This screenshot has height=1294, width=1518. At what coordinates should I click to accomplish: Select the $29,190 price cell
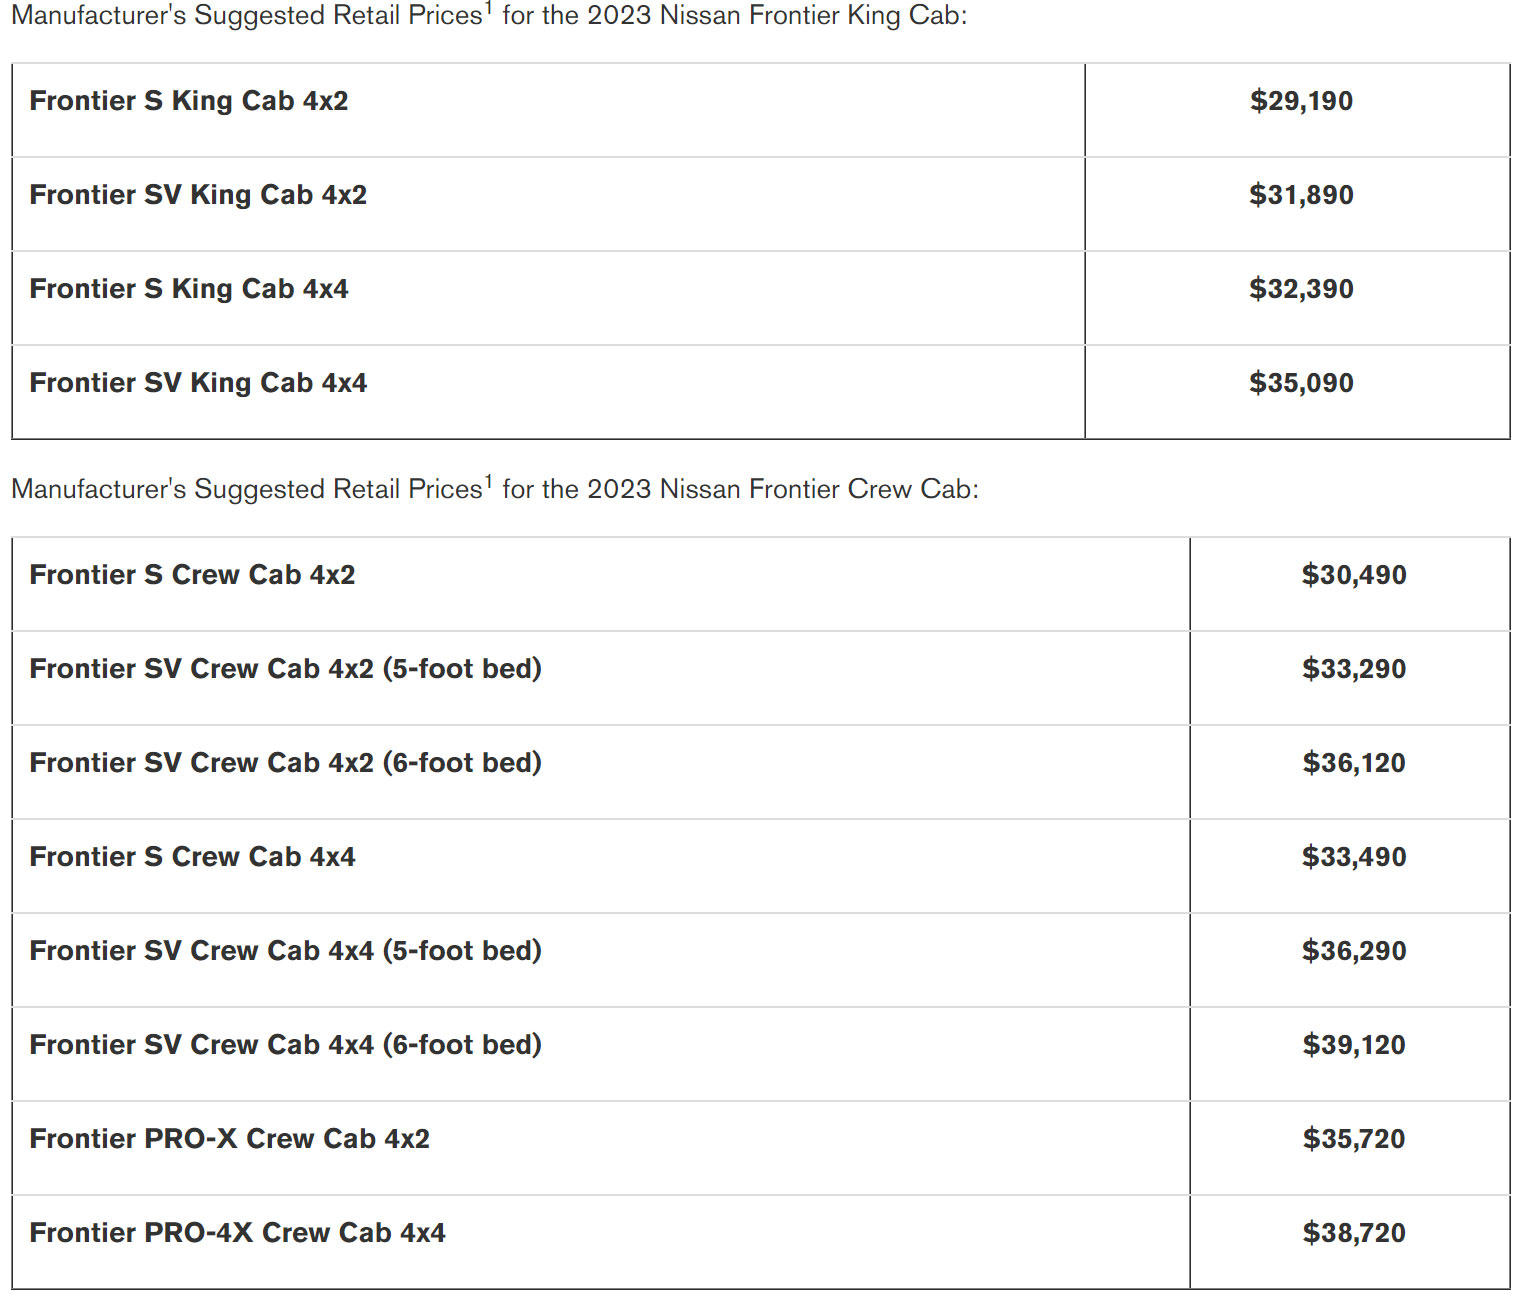pos(1301,101)
